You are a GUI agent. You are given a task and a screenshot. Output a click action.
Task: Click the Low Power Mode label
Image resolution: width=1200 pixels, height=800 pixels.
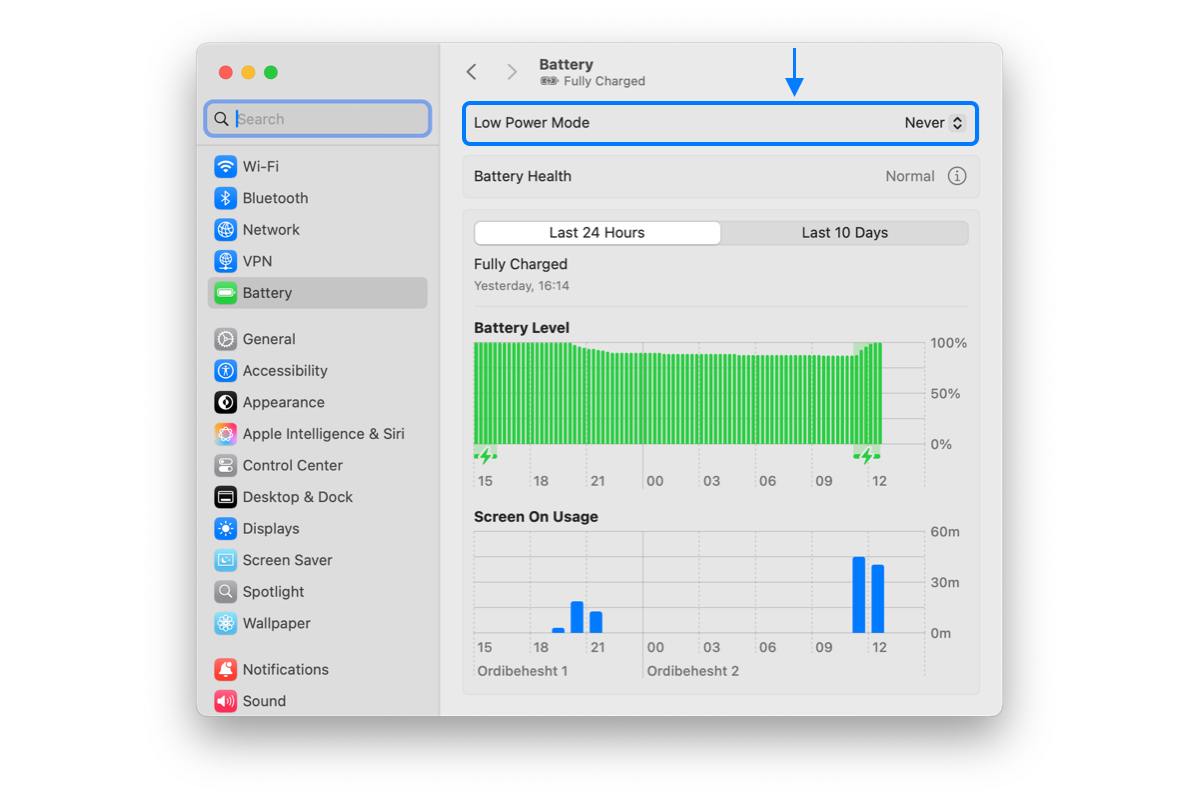pyautogui.click(x=532, y=123)
